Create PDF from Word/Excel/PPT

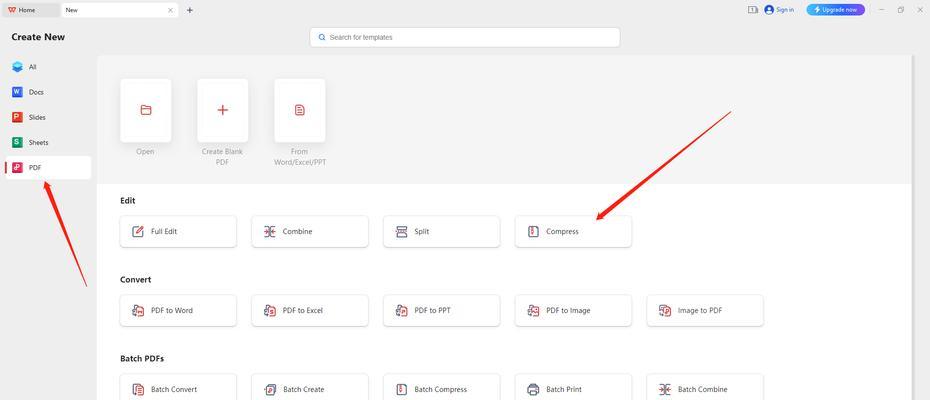[299, 110]
